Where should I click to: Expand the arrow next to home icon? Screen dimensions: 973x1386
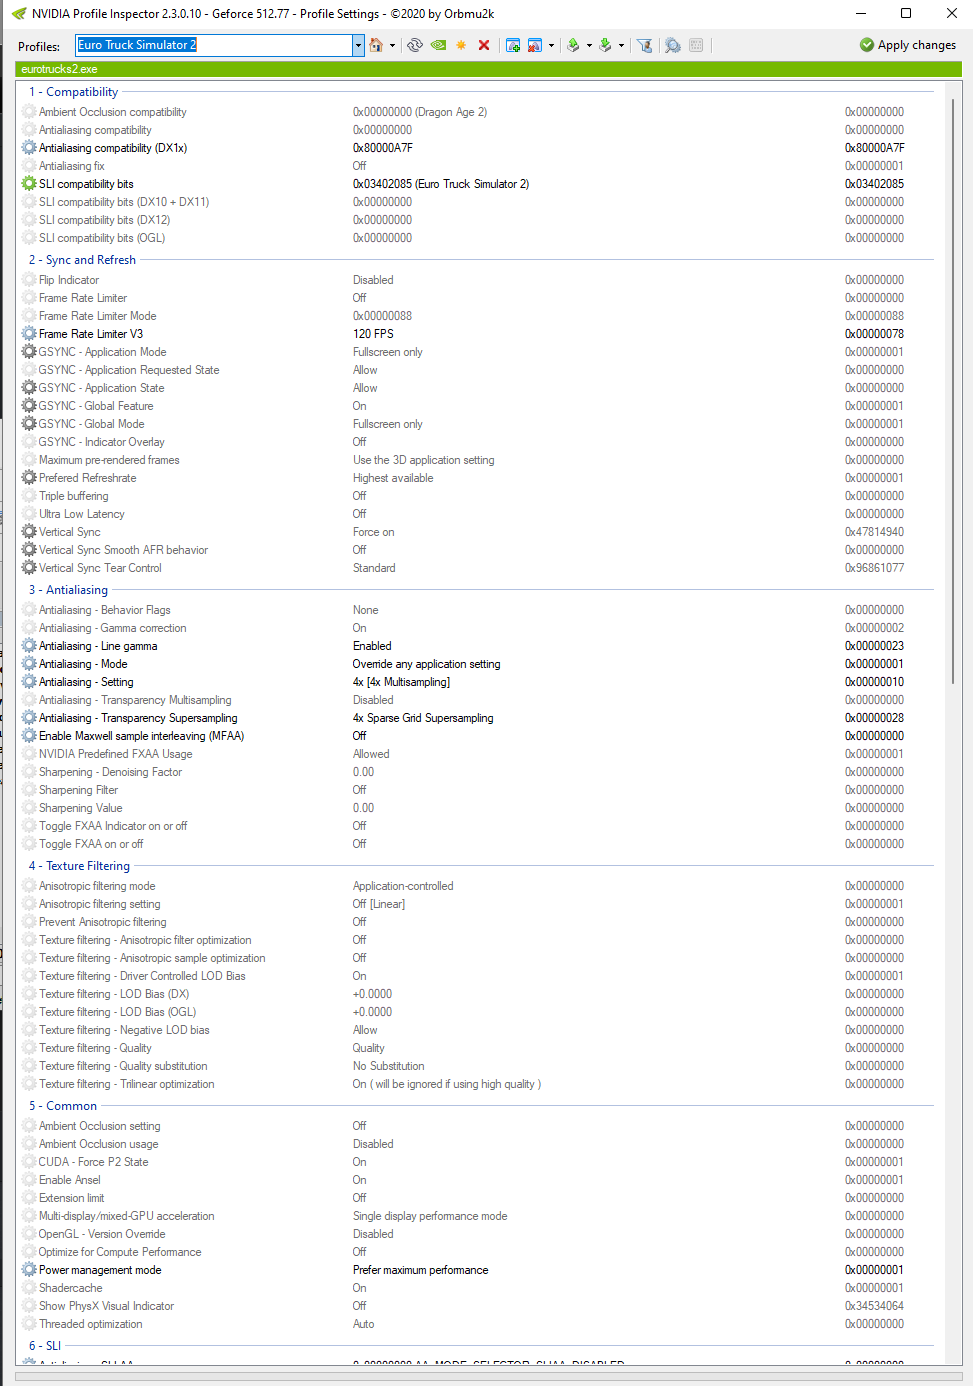click(x=392, y=45)
